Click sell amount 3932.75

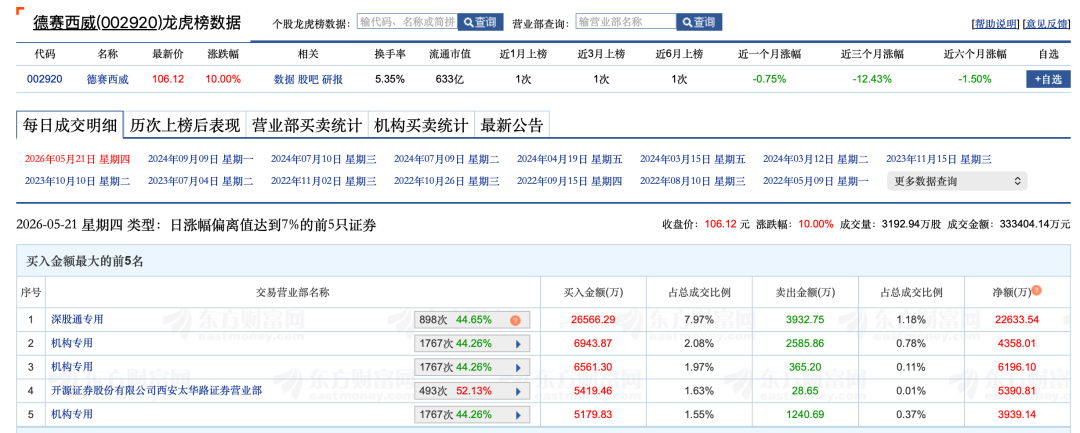[804, 320]
